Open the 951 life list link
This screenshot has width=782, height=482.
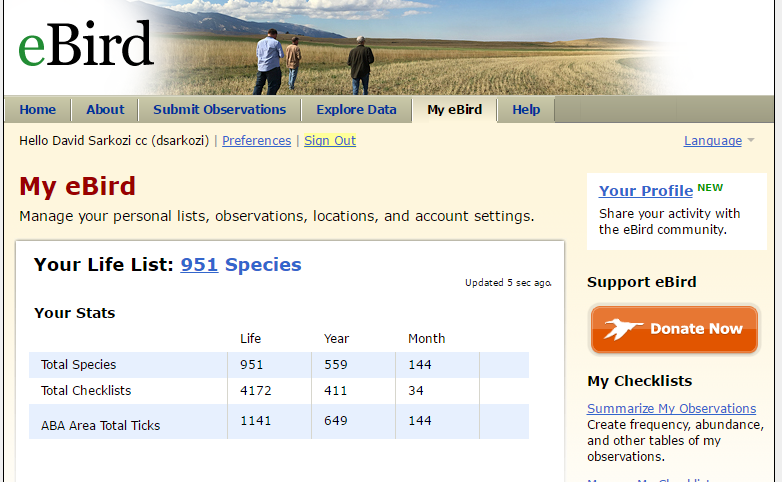point(199,264)
